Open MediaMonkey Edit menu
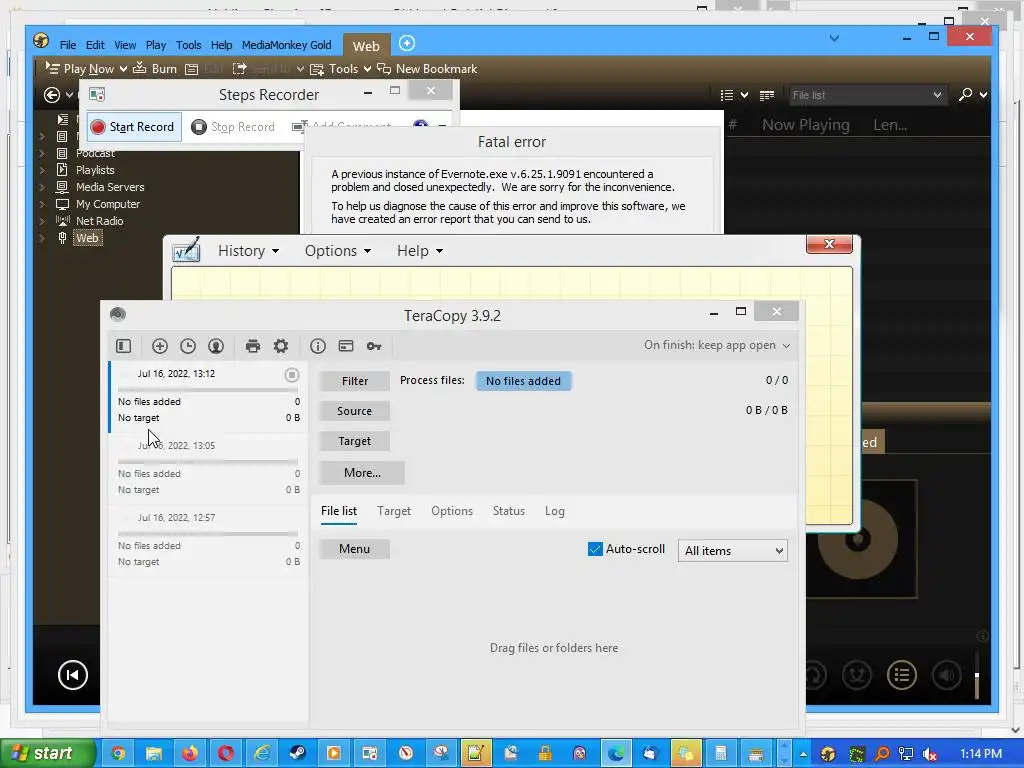The image size is (1024, 768). tap(95, 45)
